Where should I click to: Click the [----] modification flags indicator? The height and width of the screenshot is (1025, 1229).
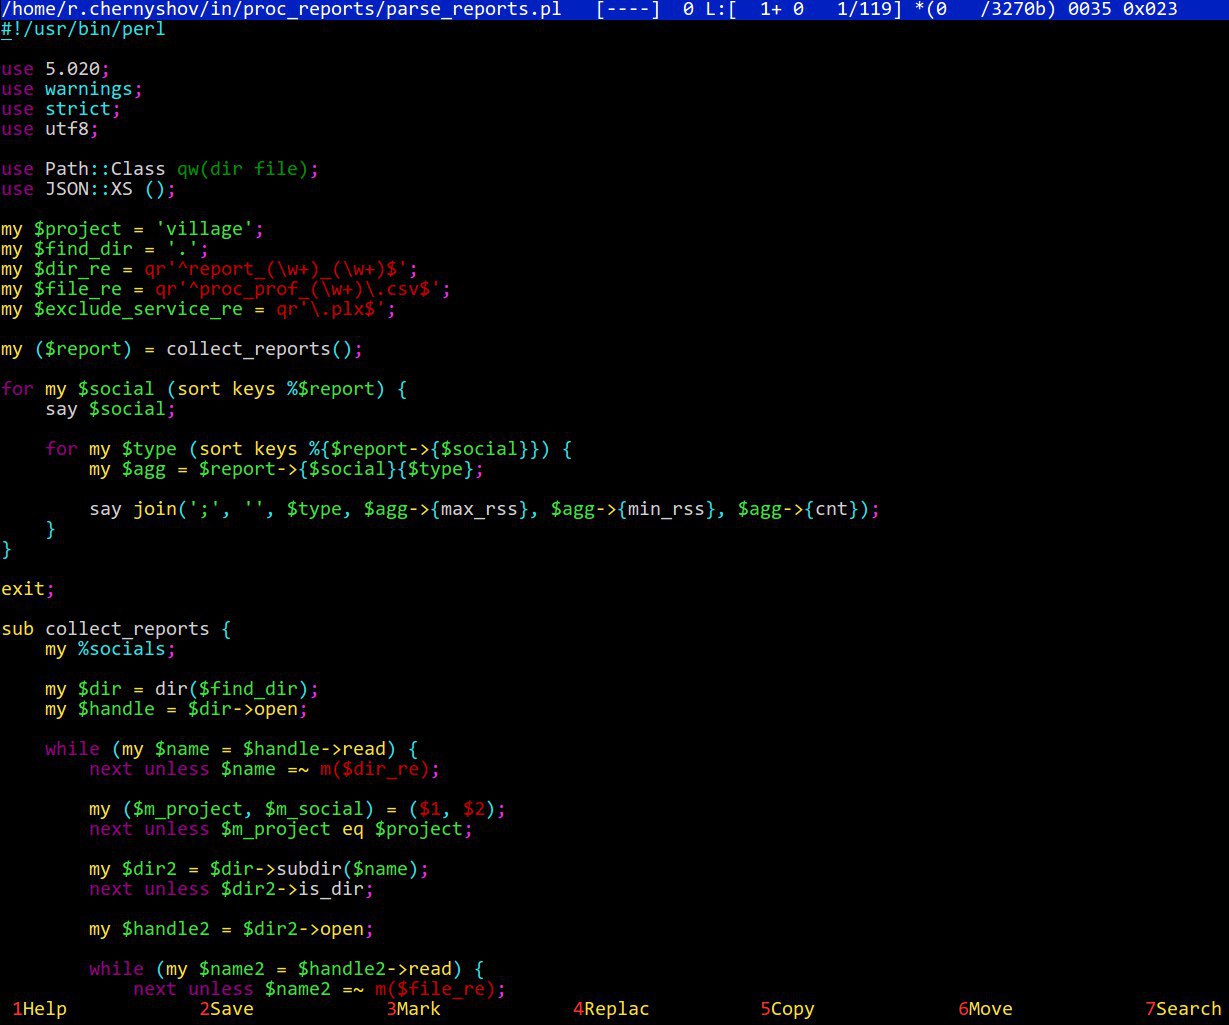628,9
